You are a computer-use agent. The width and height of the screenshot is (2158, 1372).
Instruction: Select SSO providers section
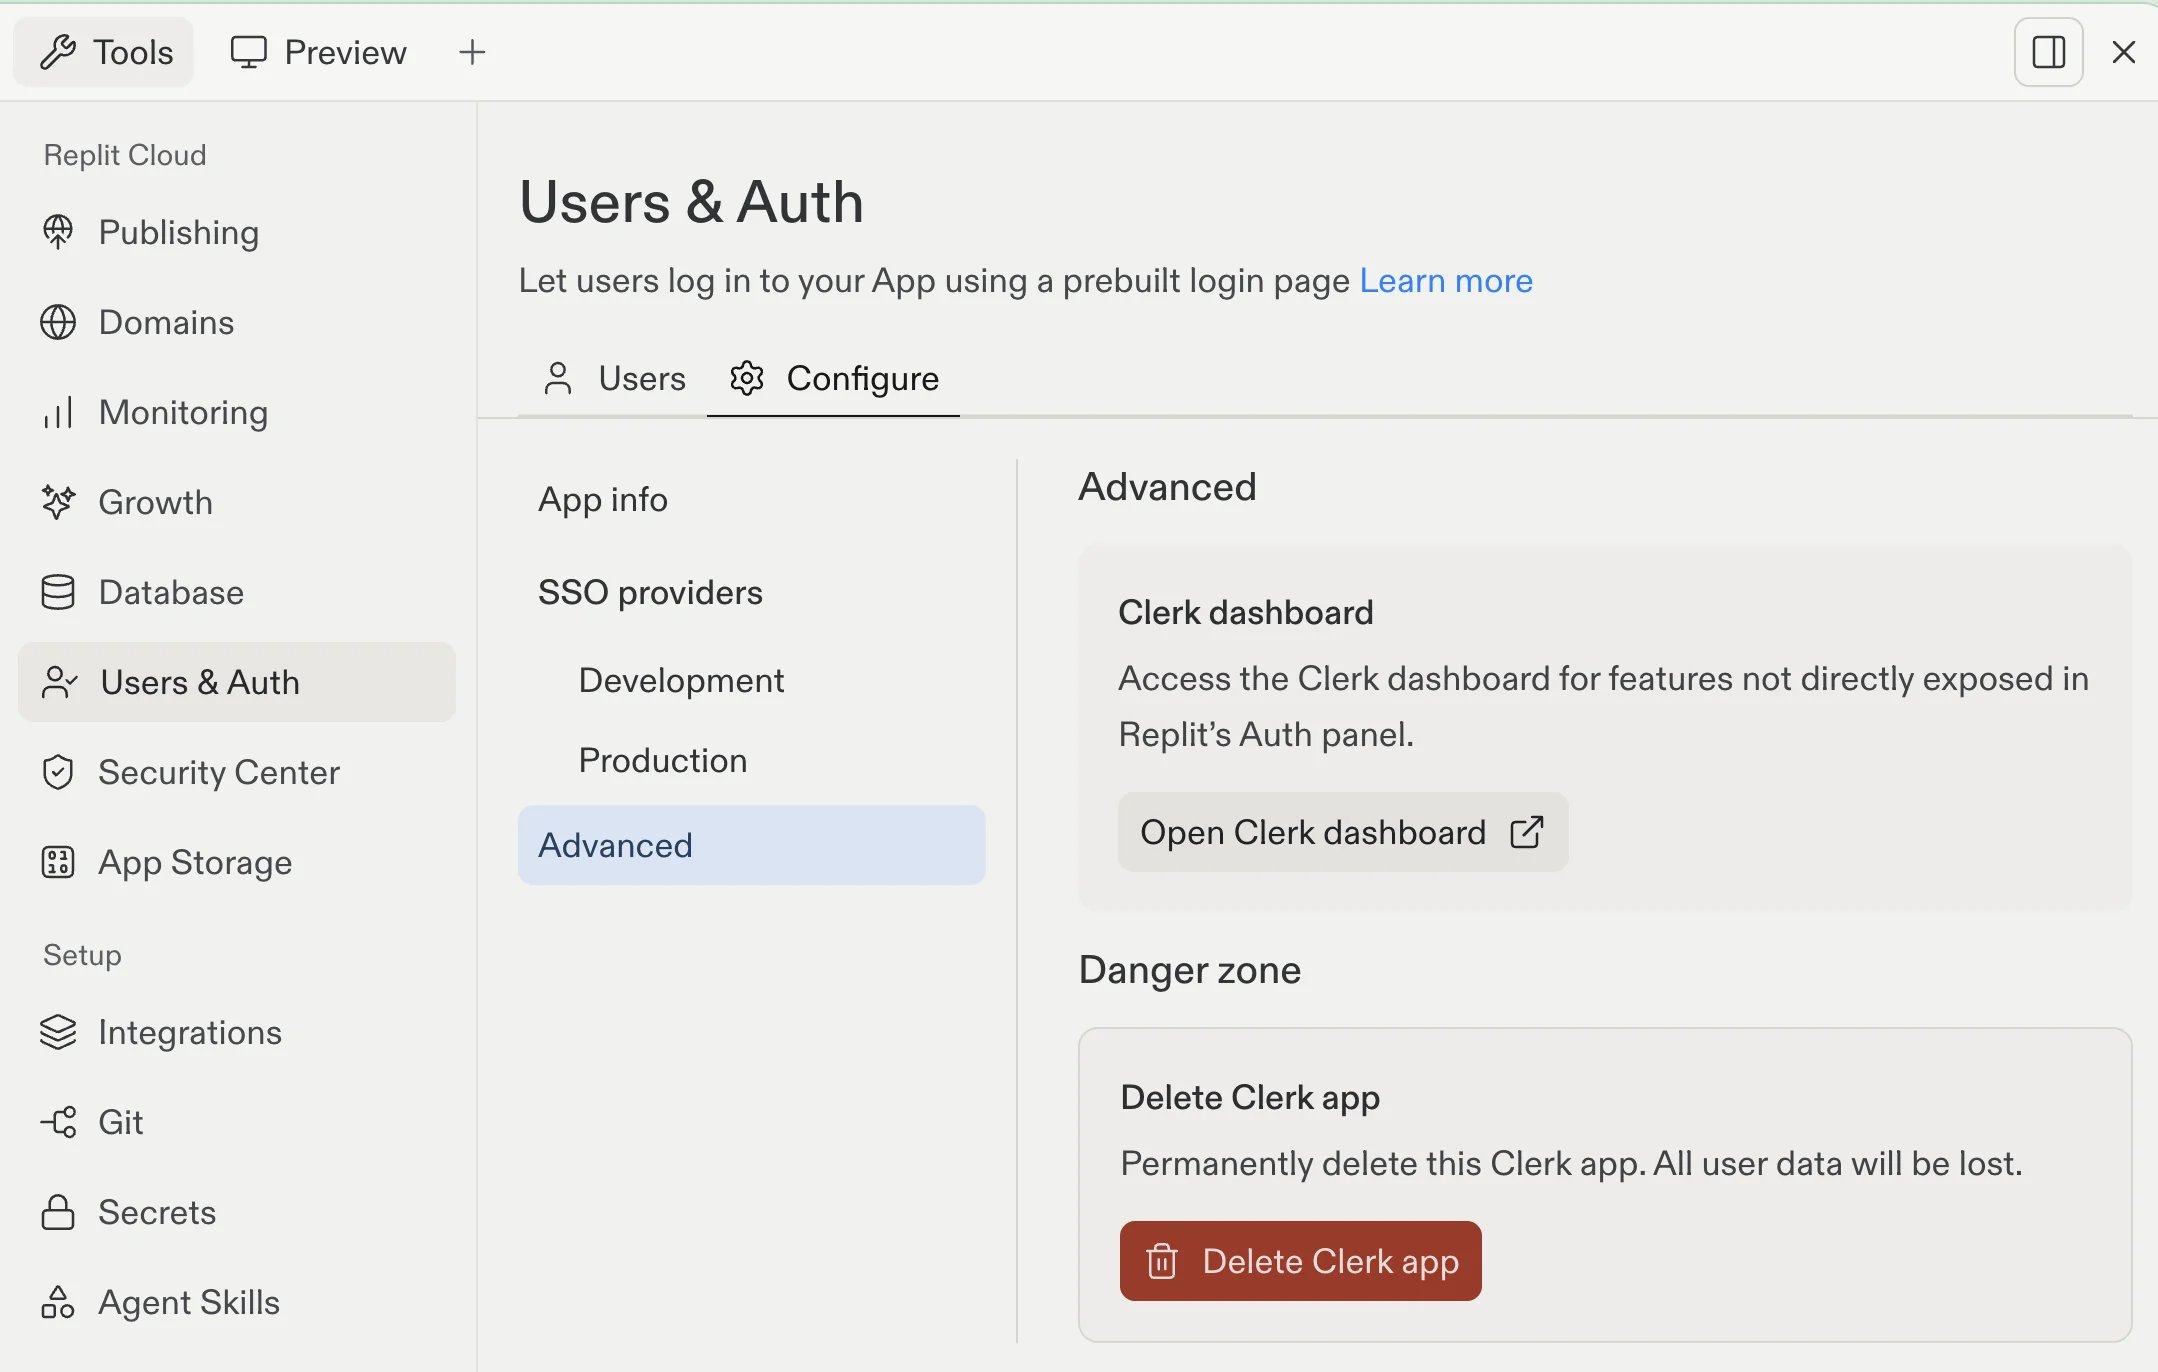752,592
